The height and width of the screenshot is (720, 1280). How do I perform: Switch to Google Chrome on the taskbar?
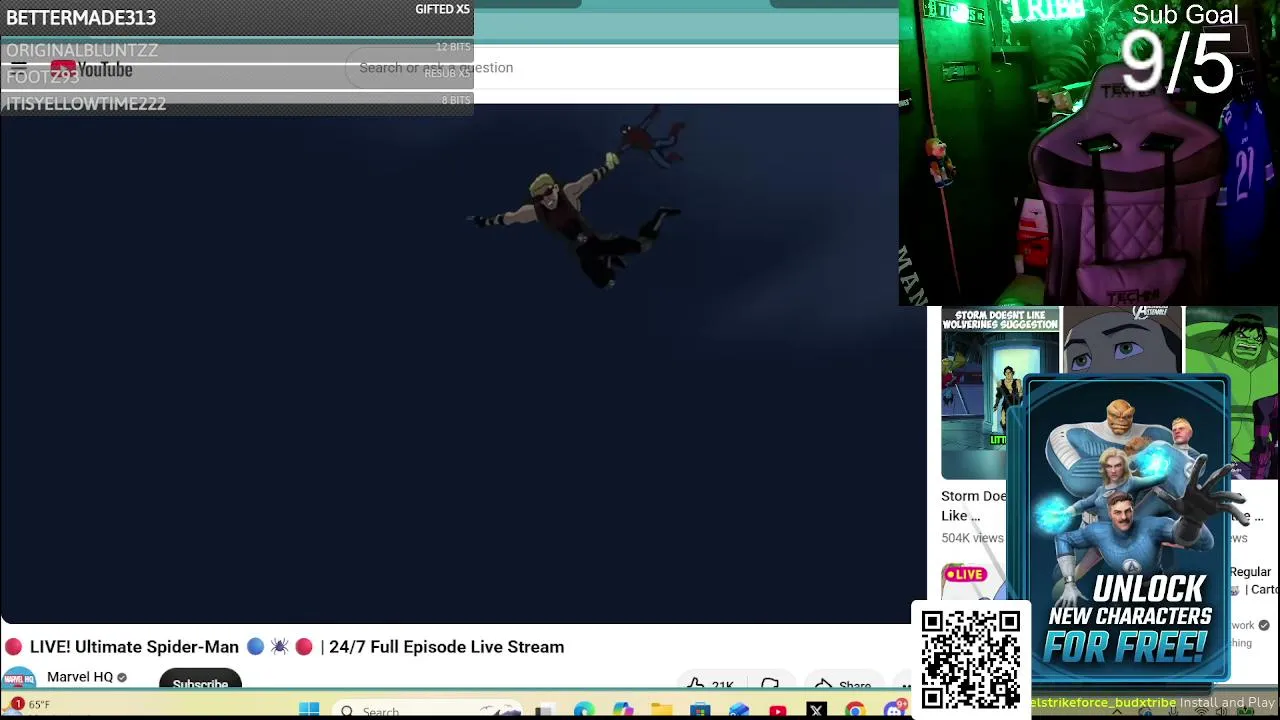[855, 710]
